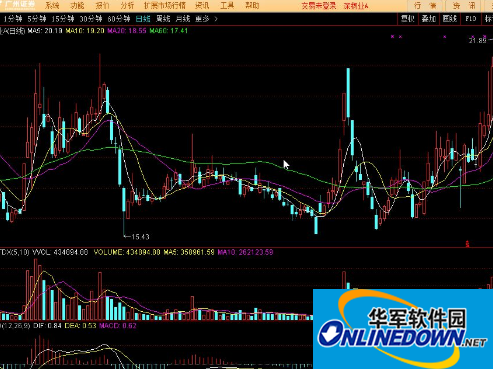Click the 叠加 overlay button

[429, 19]
